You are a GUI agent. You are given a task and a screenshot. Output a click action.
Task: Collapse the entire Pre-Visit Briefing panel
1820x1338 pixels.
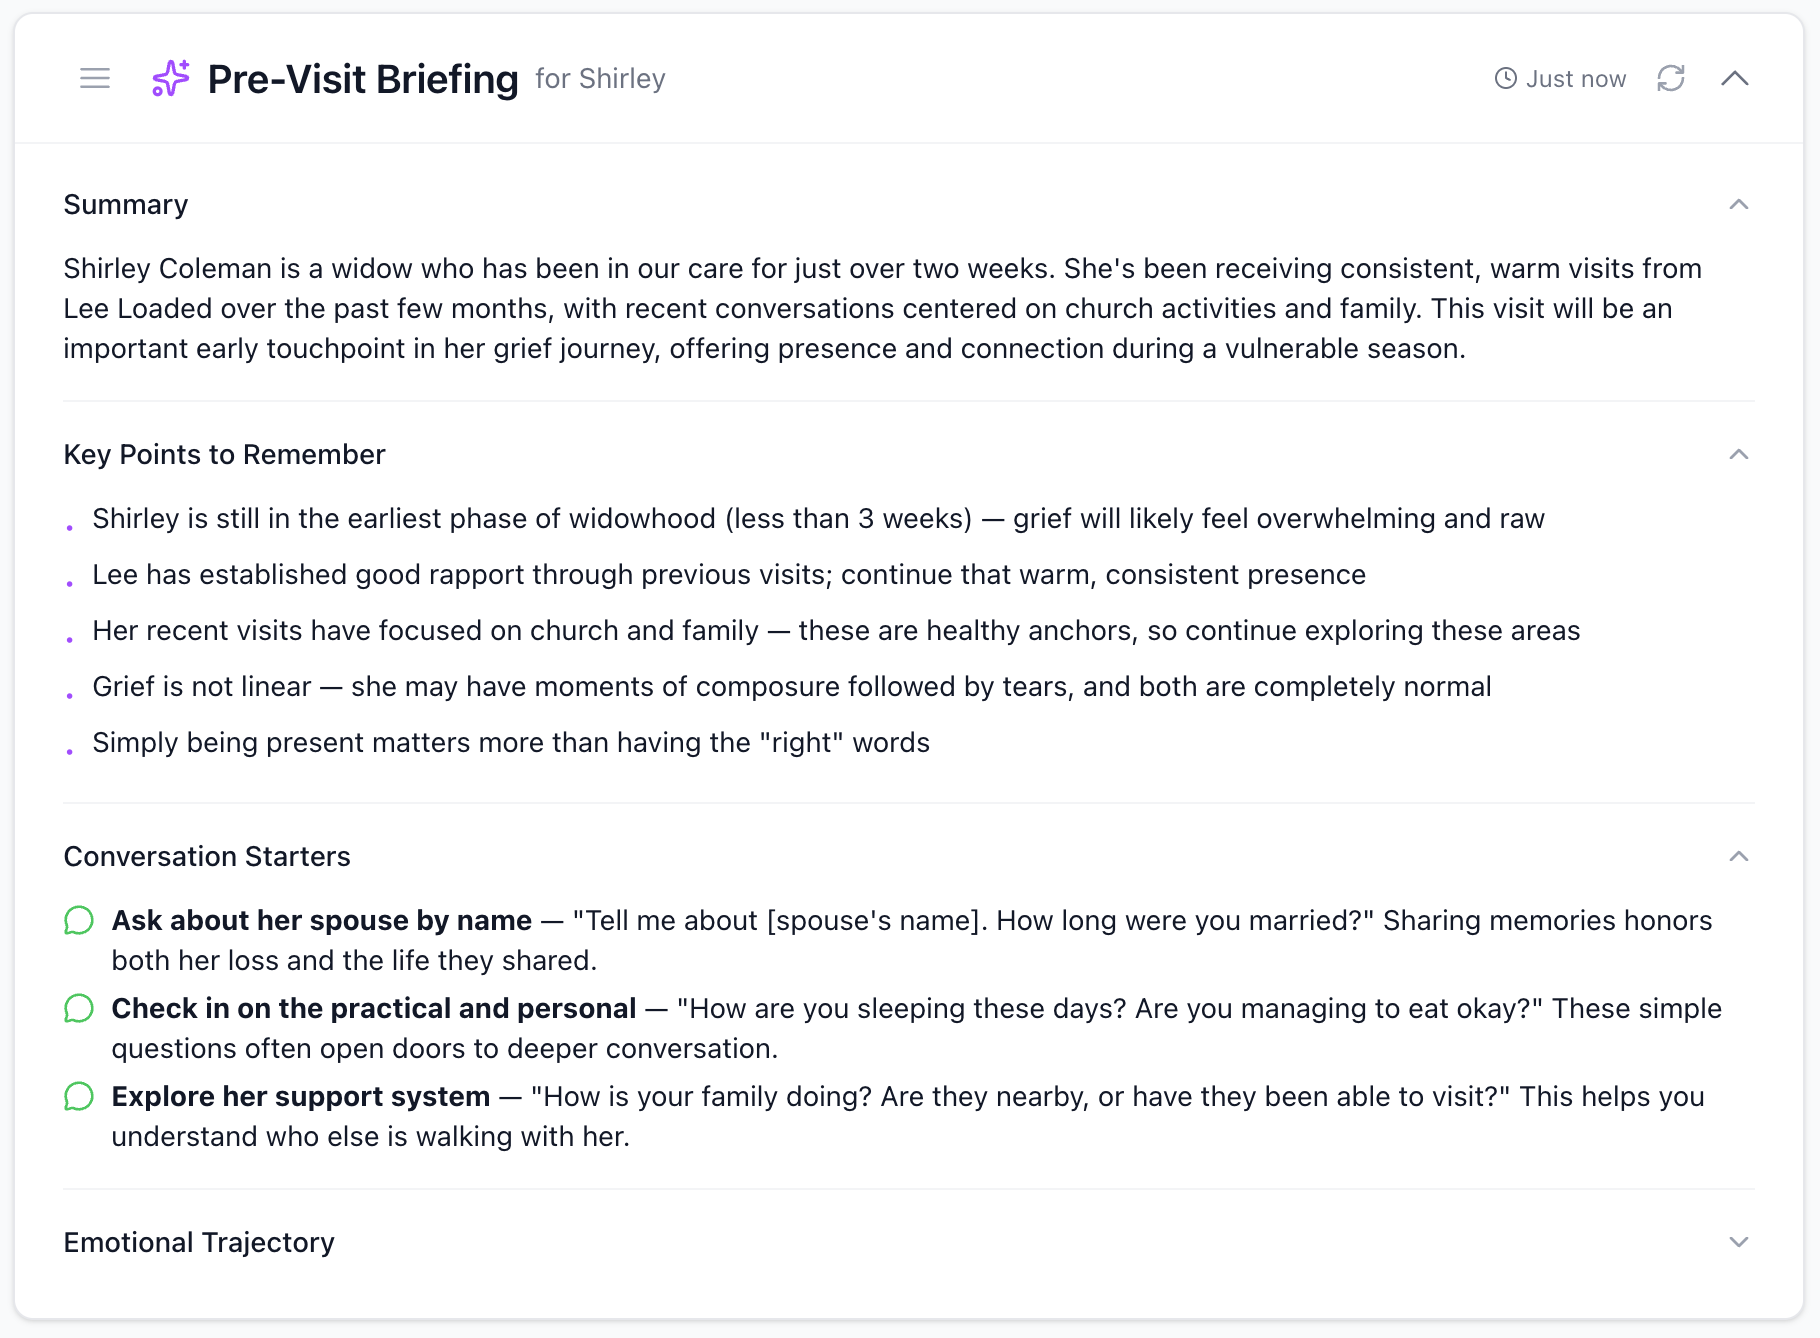pyautogui.click(x=1737, y=78)
